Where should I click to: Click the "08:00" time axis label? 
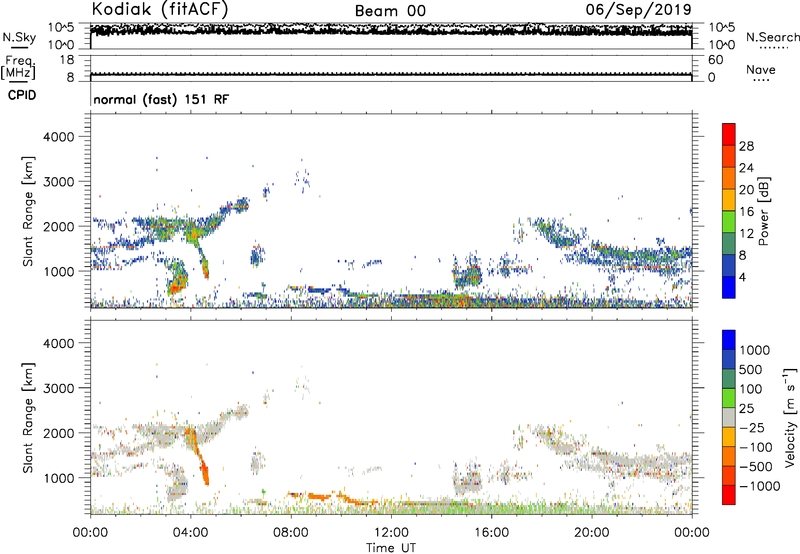[291, 533]
